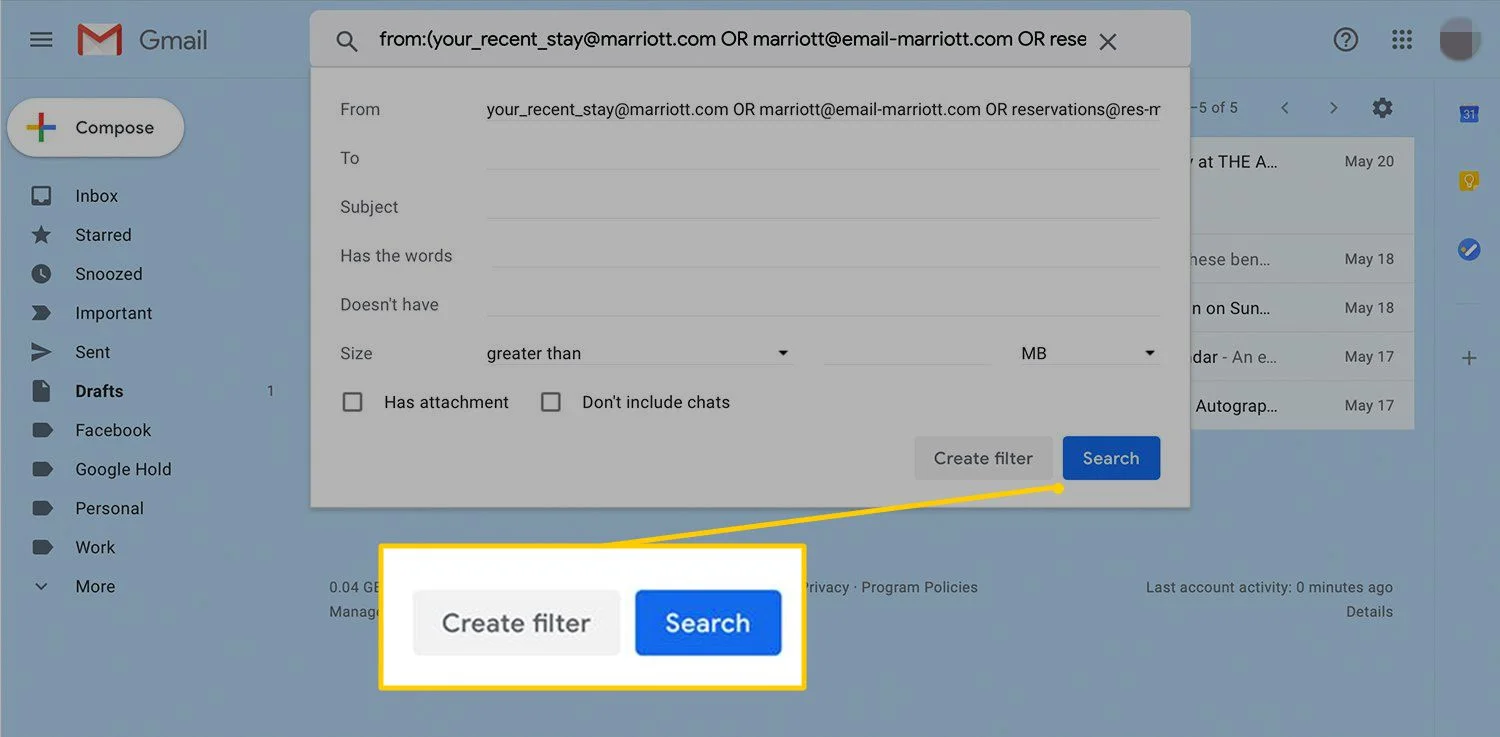Open the Google apps grid
Viewport: 1500px width, 737px height.
tap(1402, 40)
